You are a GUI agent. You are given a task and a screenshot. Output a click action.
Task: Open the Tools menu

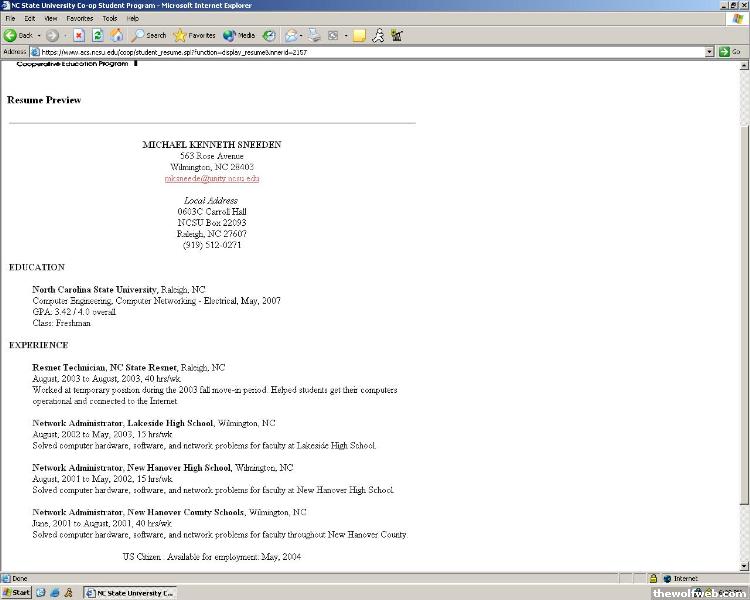pos(109,18)
